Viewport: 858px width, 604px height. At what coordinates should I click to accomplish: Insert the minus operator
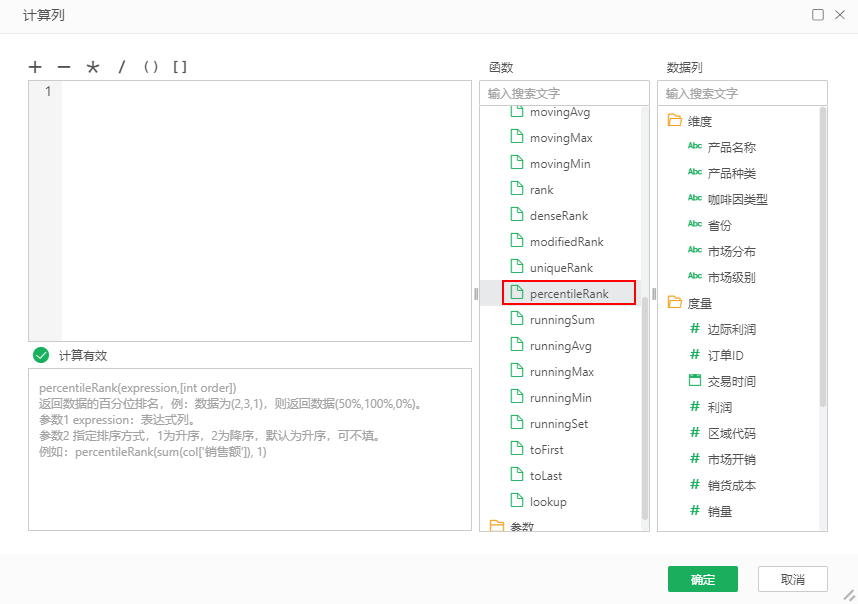pyautogui.click(x=64, y=67)
